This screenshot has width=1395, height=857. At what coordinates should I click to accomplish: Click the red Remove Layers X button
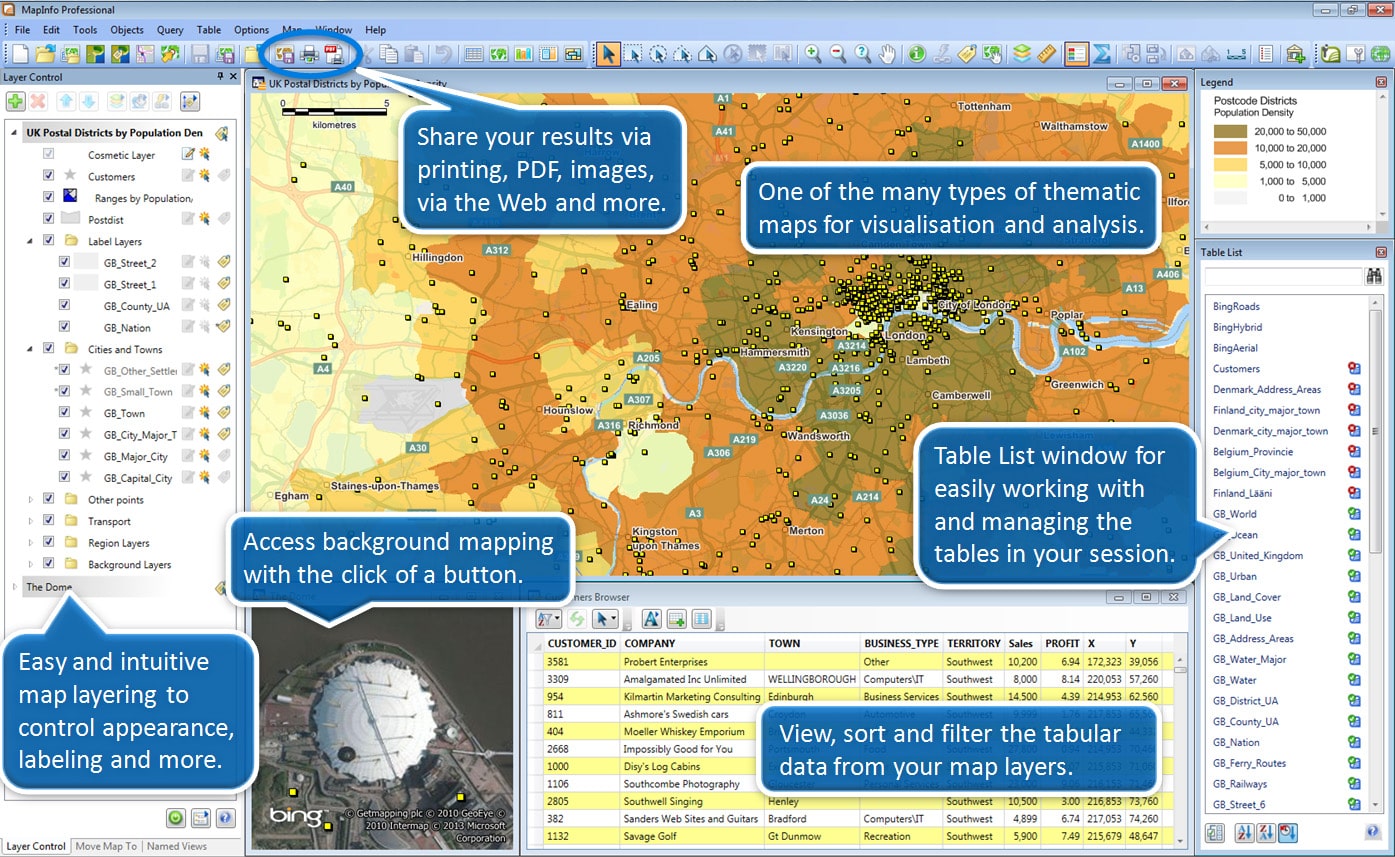tap(38, 101)
